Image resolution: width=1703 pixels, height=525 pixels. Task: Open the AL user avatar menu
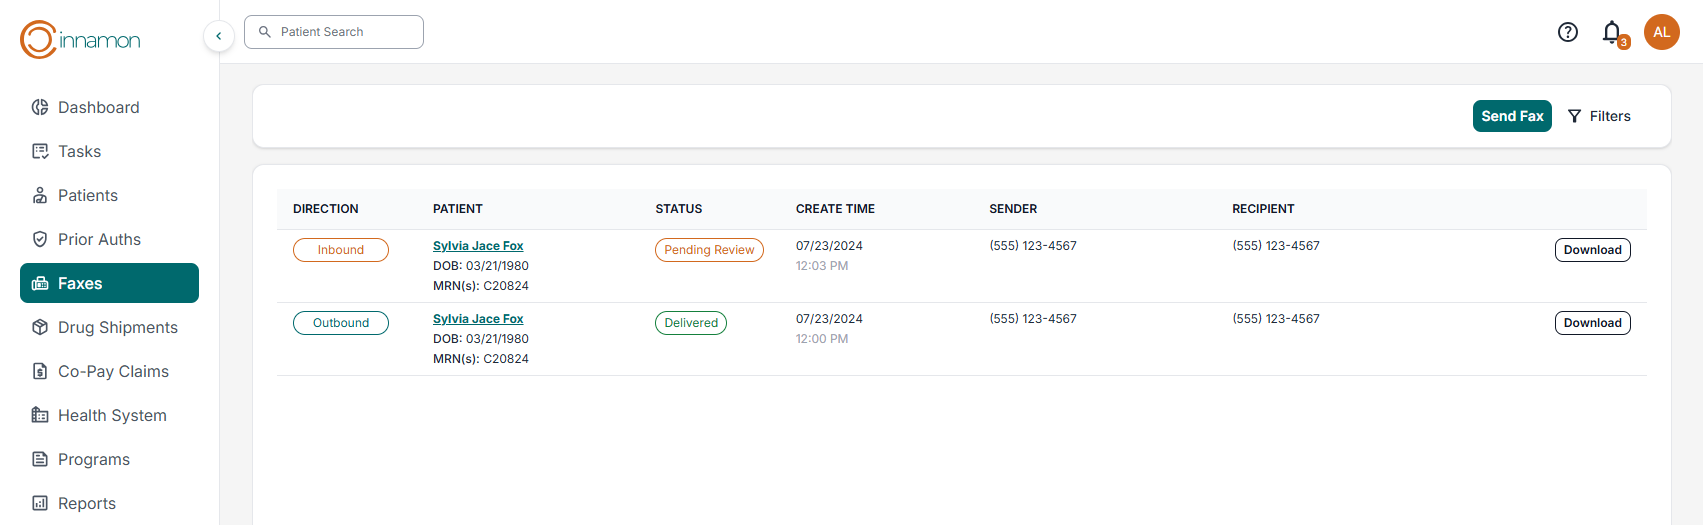pos(1662,32)
